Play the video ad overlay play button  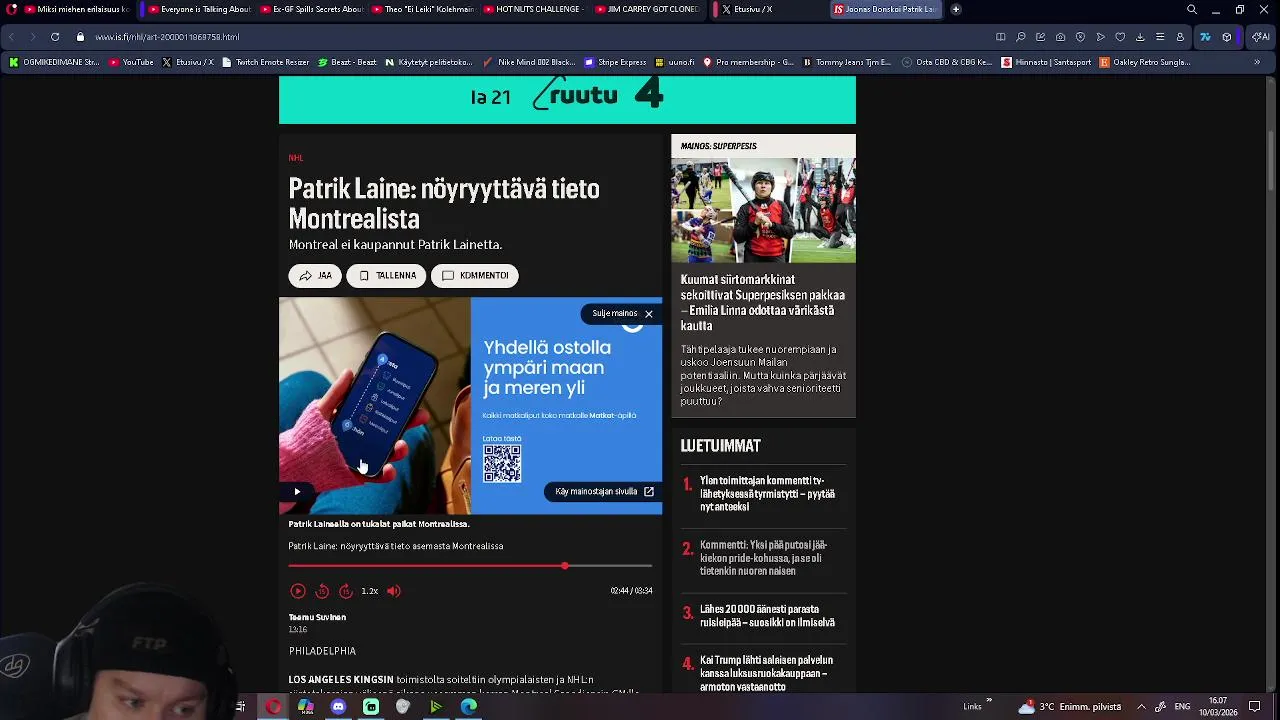[x=296, y=491]
